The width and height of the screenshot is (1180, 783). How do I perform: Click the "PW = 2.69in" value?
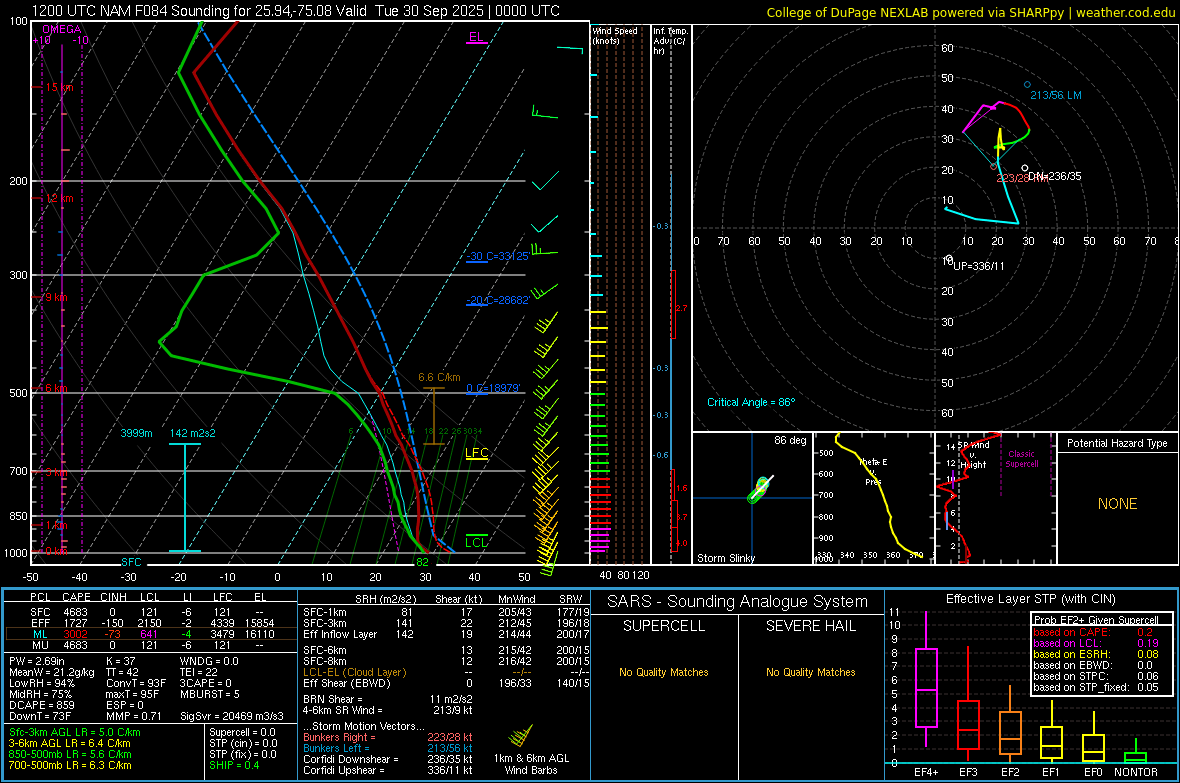coord(38,661)
